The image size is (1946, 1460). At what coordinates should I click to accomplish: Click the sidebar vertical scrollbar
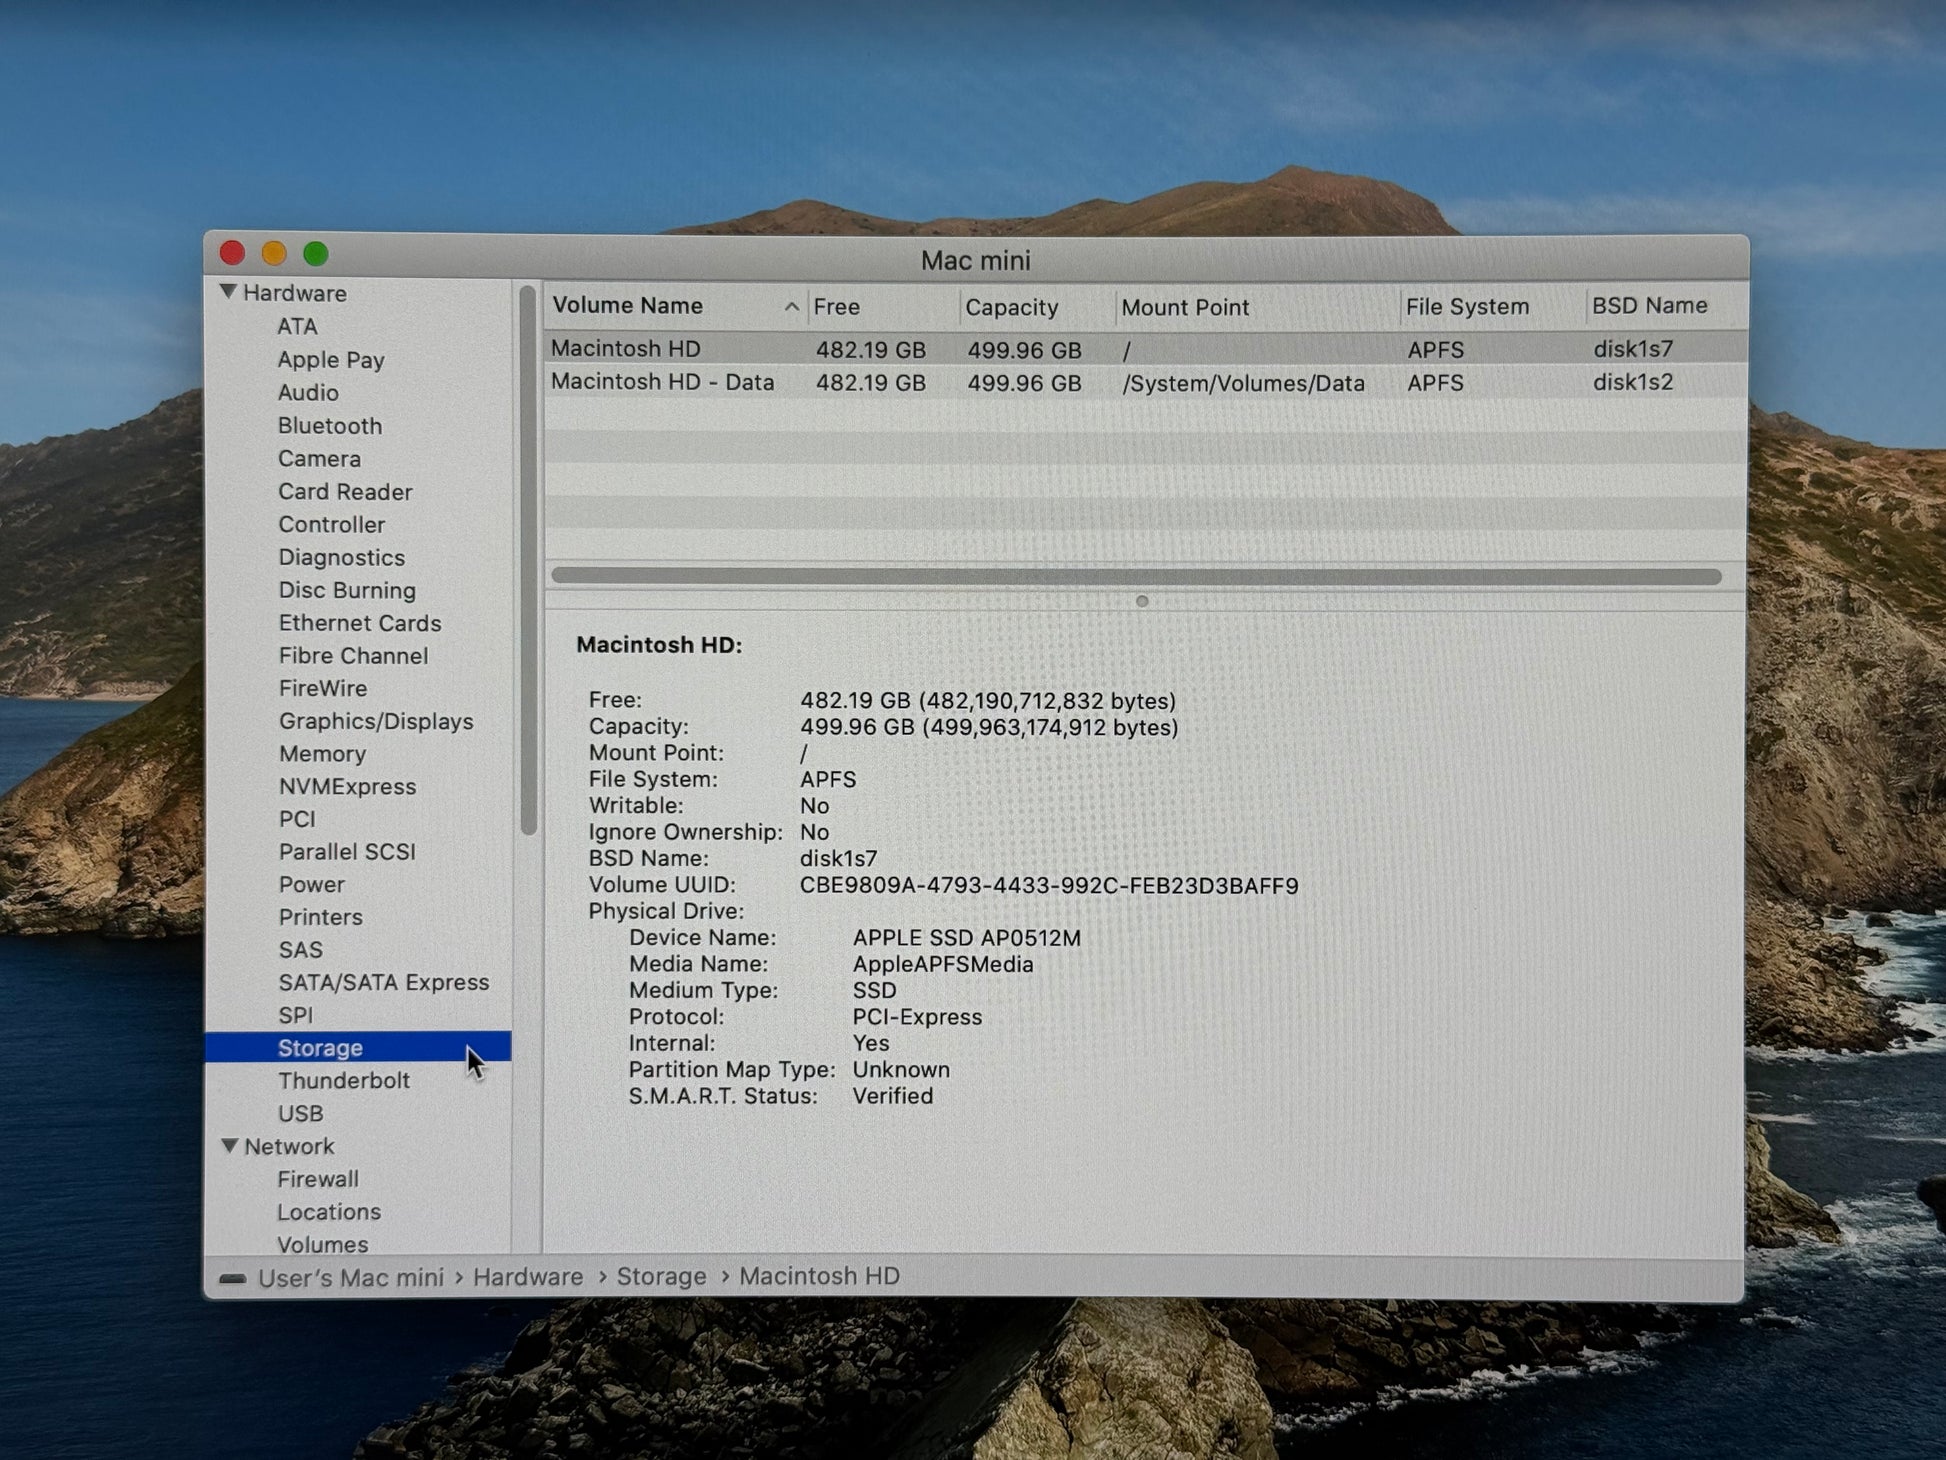coord(528,560)
